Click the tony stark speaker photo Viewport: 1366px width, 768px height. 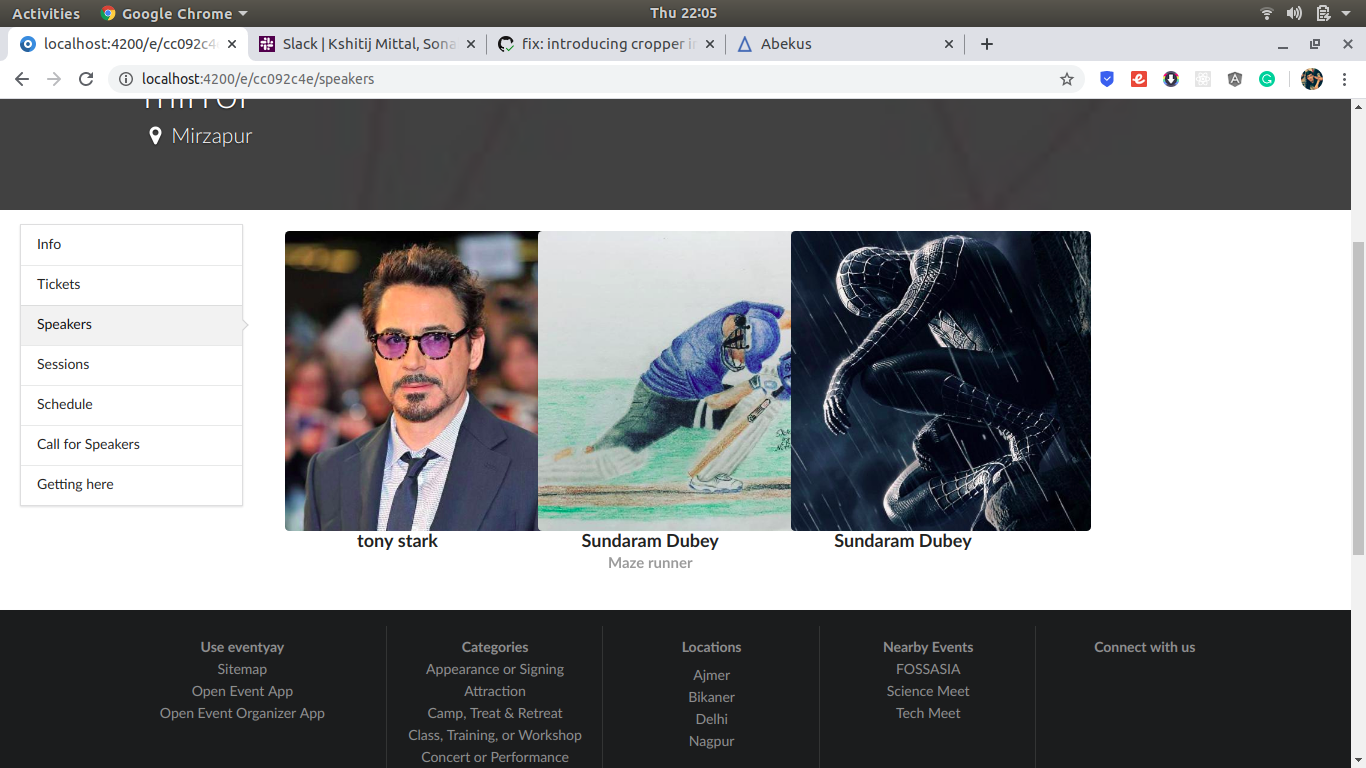coord(411,381)
